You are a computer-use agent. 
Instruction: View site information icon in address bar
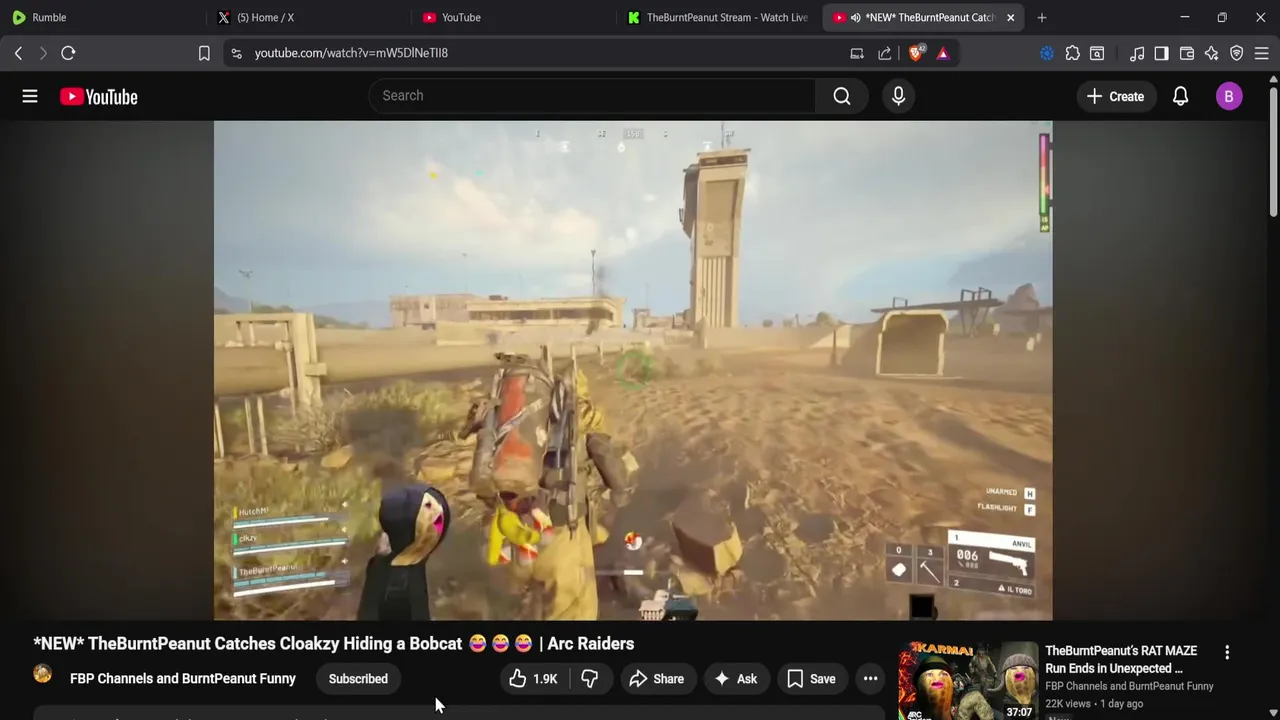pos(236,53)
